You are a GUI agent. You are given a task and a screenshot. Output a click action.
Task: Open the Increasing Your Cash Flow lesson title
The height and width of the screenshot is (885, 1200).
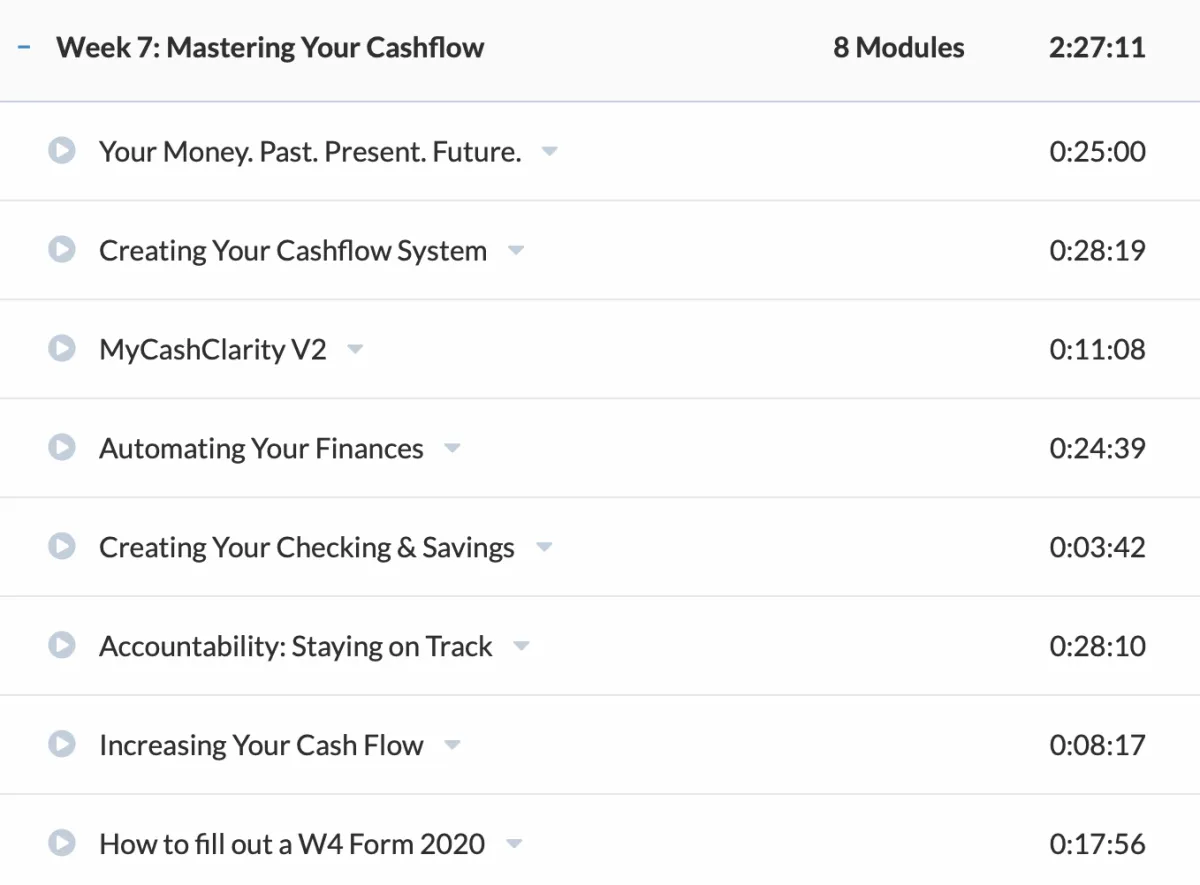pos(261,745)
